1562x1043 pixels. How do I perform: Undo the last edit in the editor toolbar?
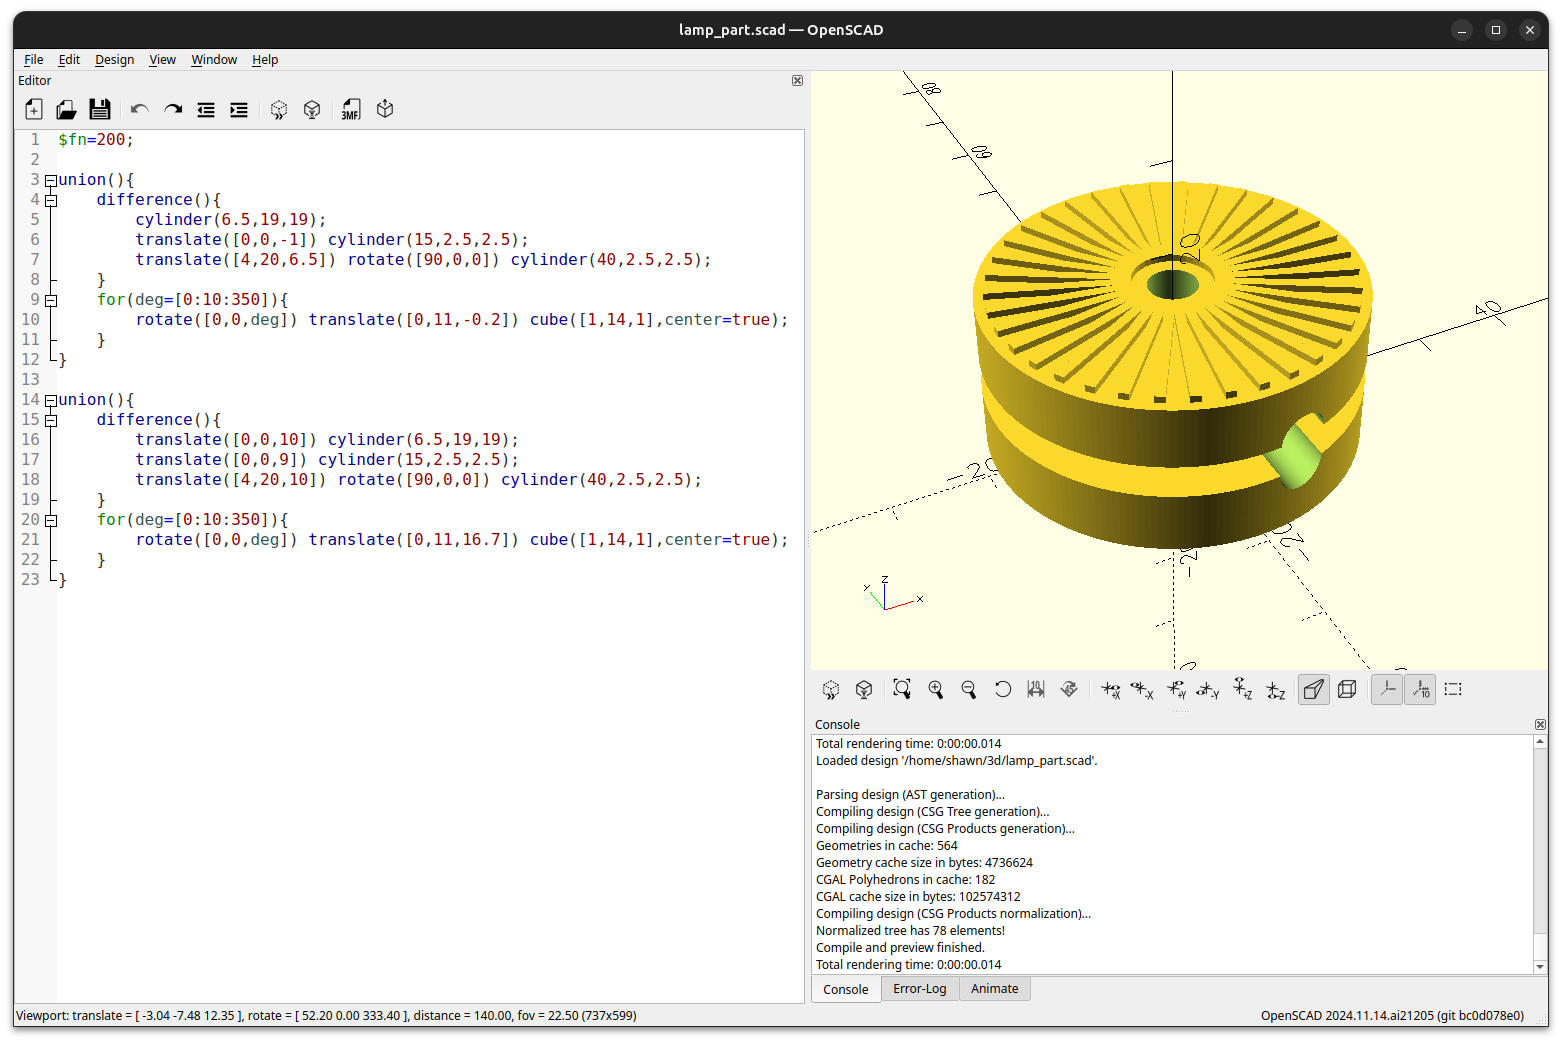click(x=140, y=109)
